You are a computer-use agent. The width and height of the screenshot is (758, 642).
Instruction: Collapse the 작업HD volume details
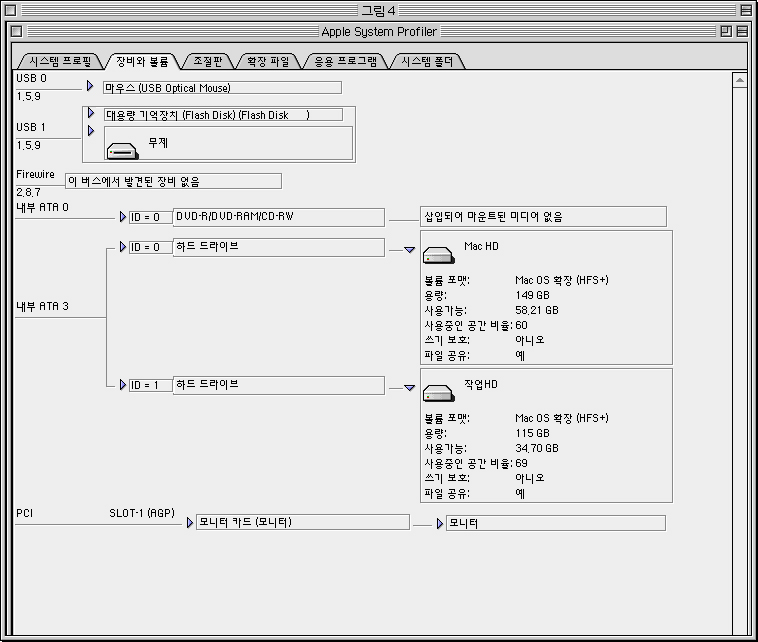409,388
